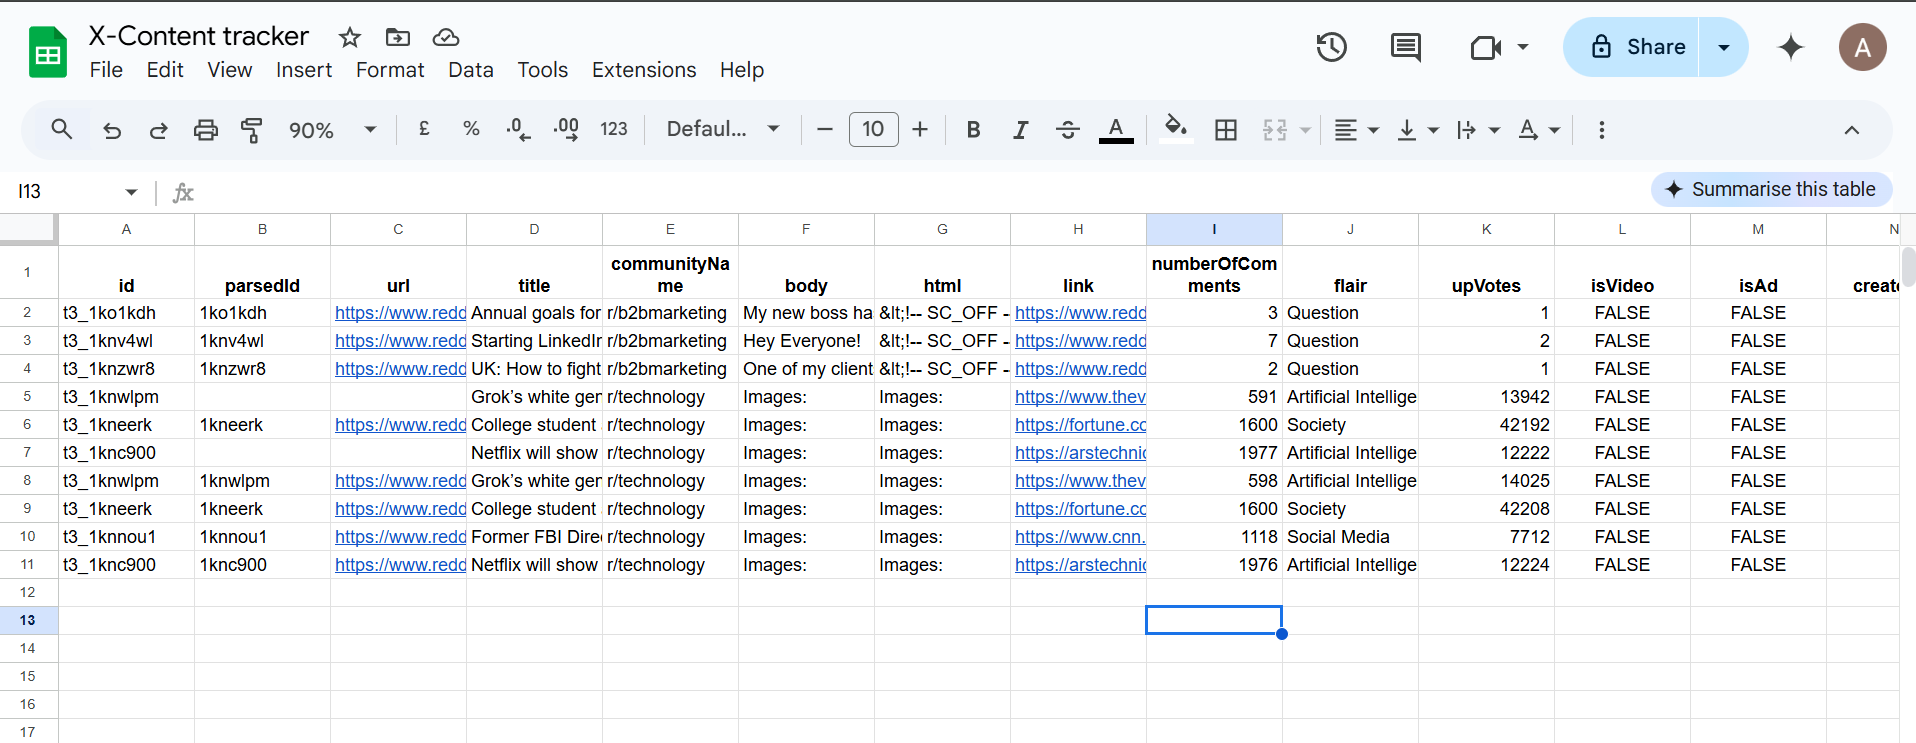Select row 13 header
The image size is (1916, 743).
tap(28, 620)
